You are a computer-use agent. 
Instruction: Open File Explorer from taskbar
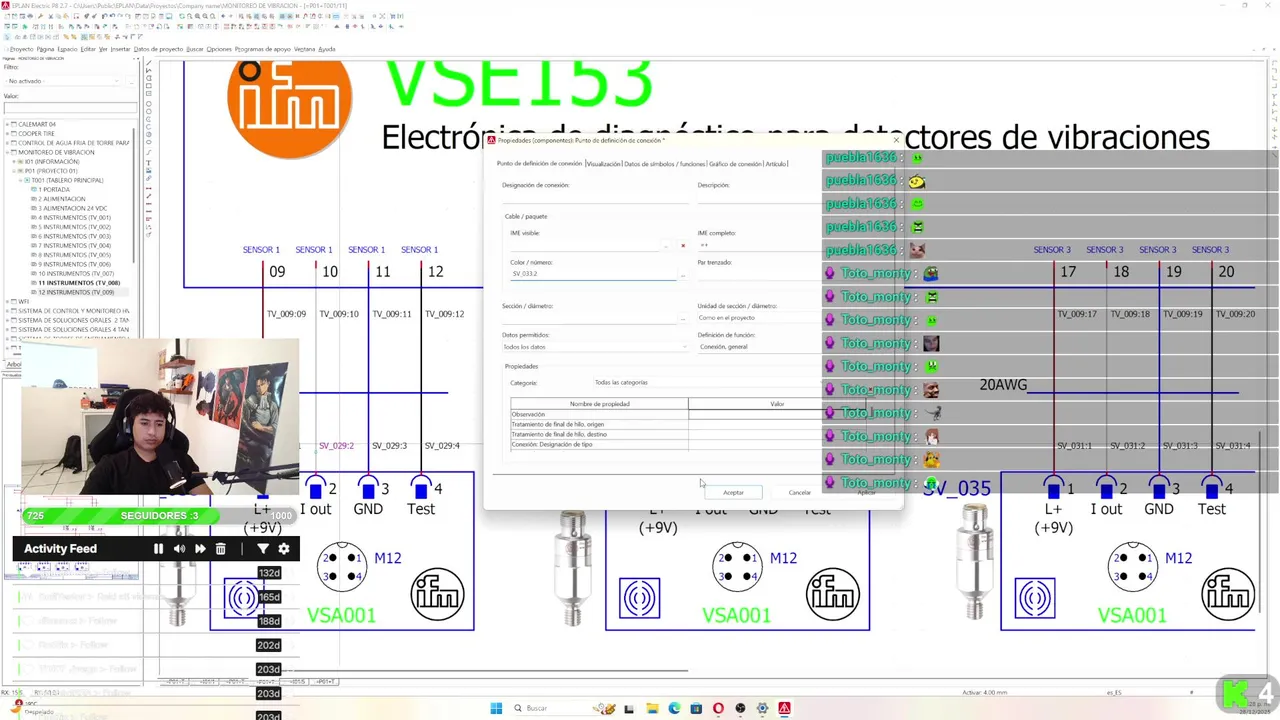[x=652, y=708]
